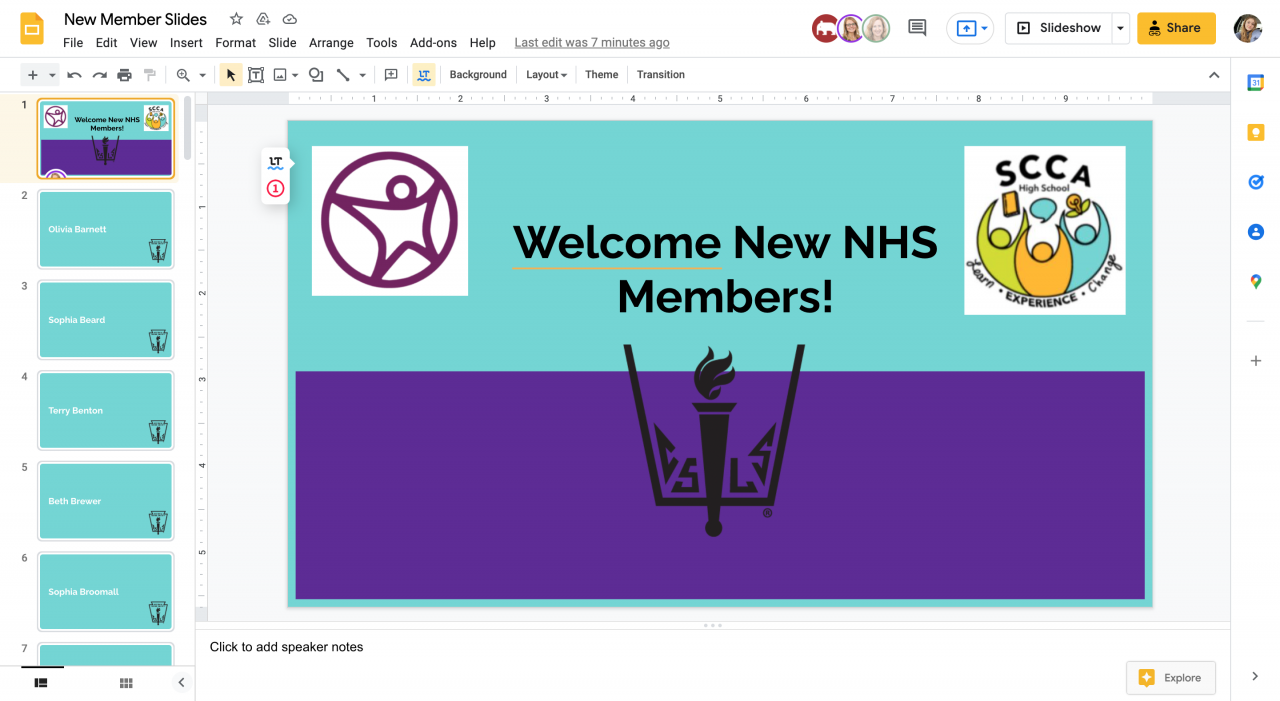
Task: Collapse the menus with up chevron
Action: coord(1214,75)
